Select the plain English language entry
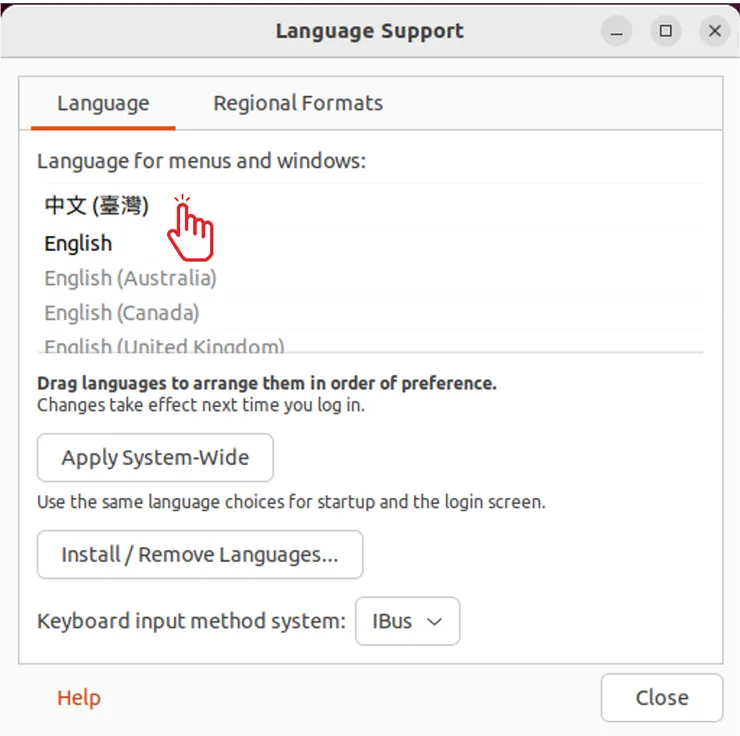This screenshot has width=740, height=736. [78, 243]
